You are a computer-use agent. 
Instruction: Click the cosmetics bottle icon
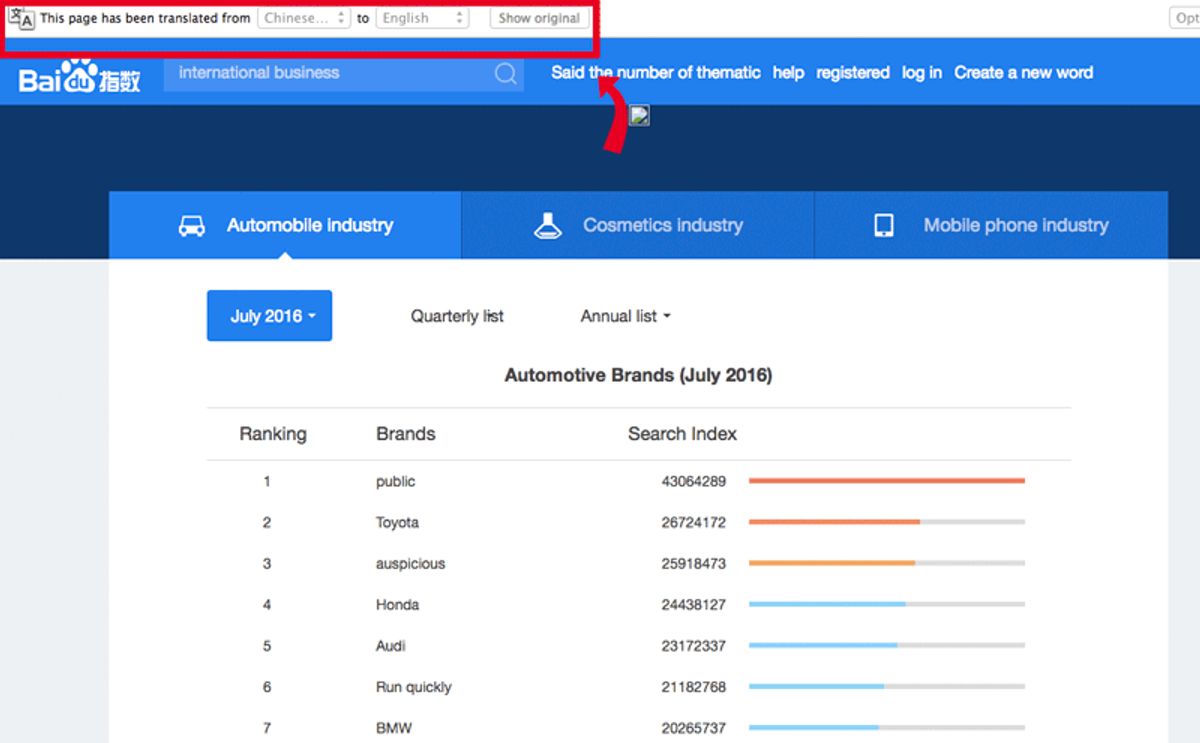pos(547,226)
